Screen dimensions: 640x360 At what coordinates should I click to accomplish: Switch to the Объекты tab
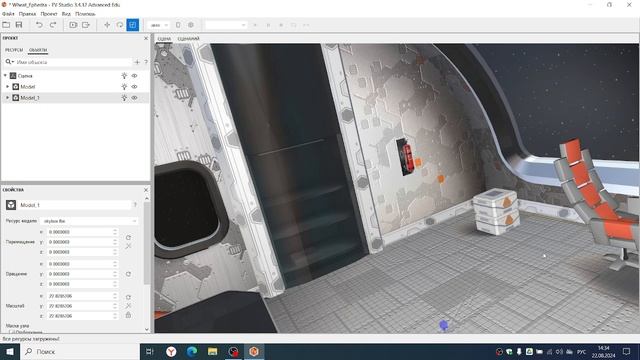38,50
